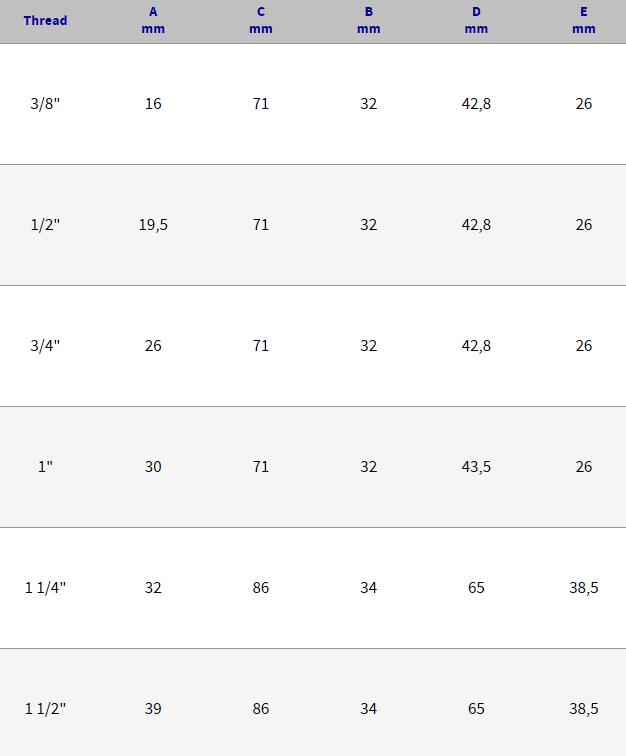Select the E mm column header

pyautogui.click(x=584, y=21)
